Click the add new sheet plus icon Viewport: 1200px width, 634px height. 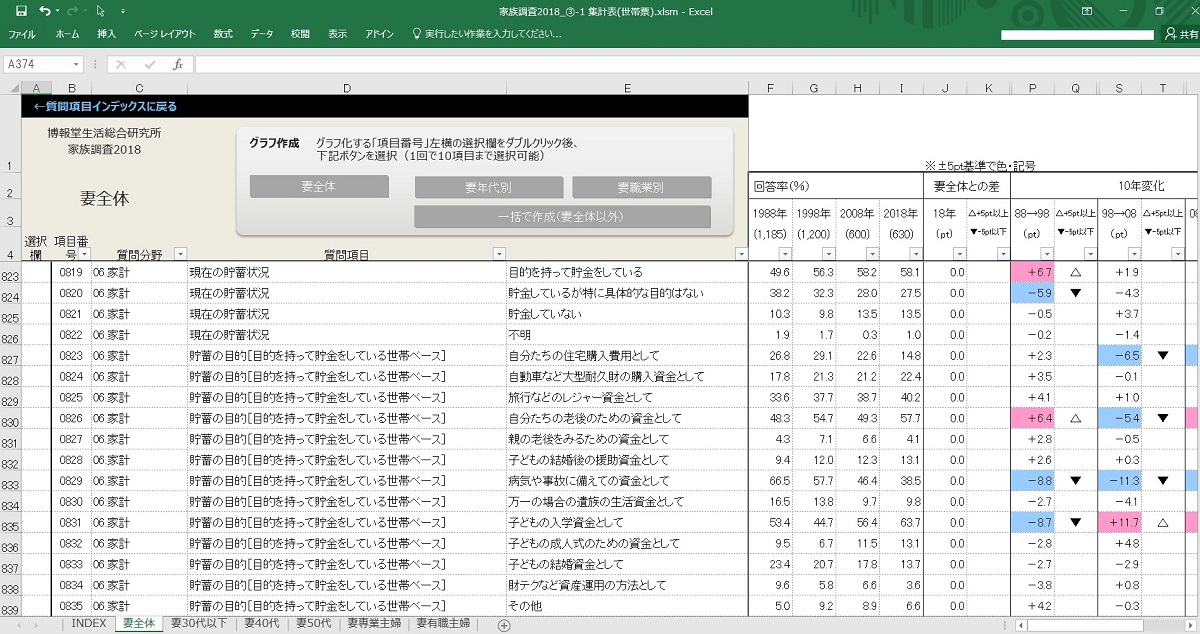tap(504, 625)
